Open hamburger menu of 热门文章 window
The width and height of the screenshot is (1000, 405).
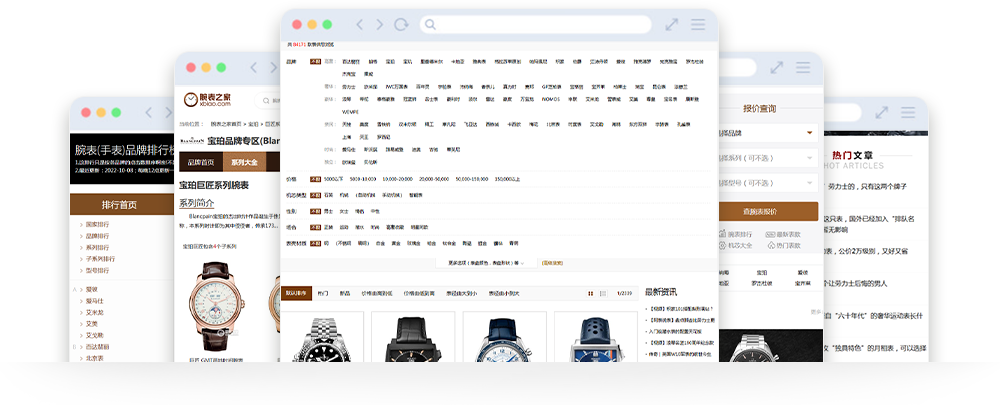[x=908, y=112]
